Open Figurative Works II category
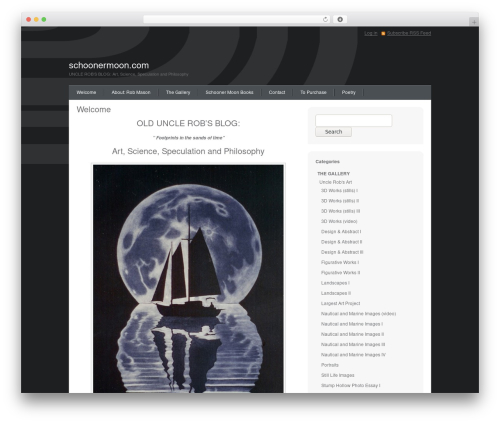 pyautogui.click(x=340, y=273)
